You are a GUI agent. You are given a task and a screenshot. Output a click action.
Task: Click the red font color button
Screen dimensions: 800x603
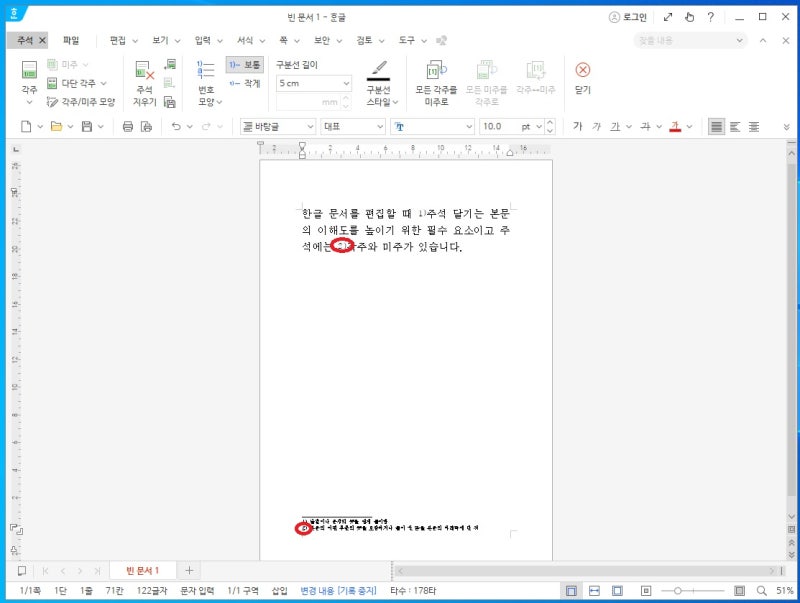point(675,127)
